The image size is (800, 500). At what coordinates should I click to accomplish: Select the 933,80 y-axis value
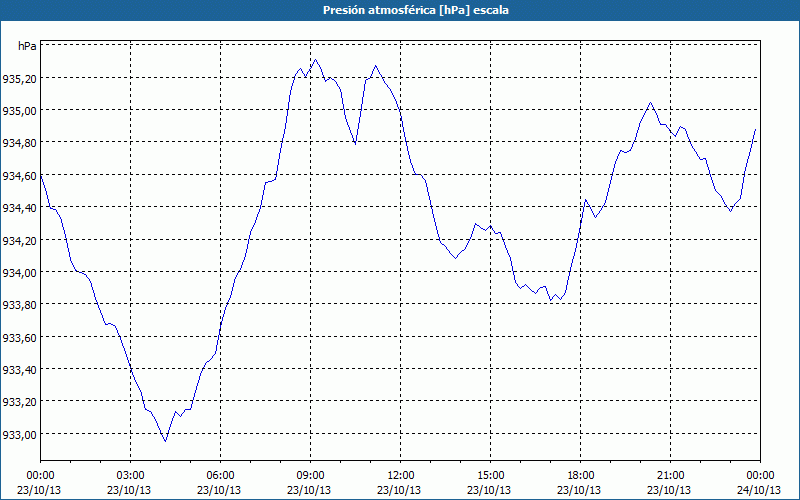19,305
